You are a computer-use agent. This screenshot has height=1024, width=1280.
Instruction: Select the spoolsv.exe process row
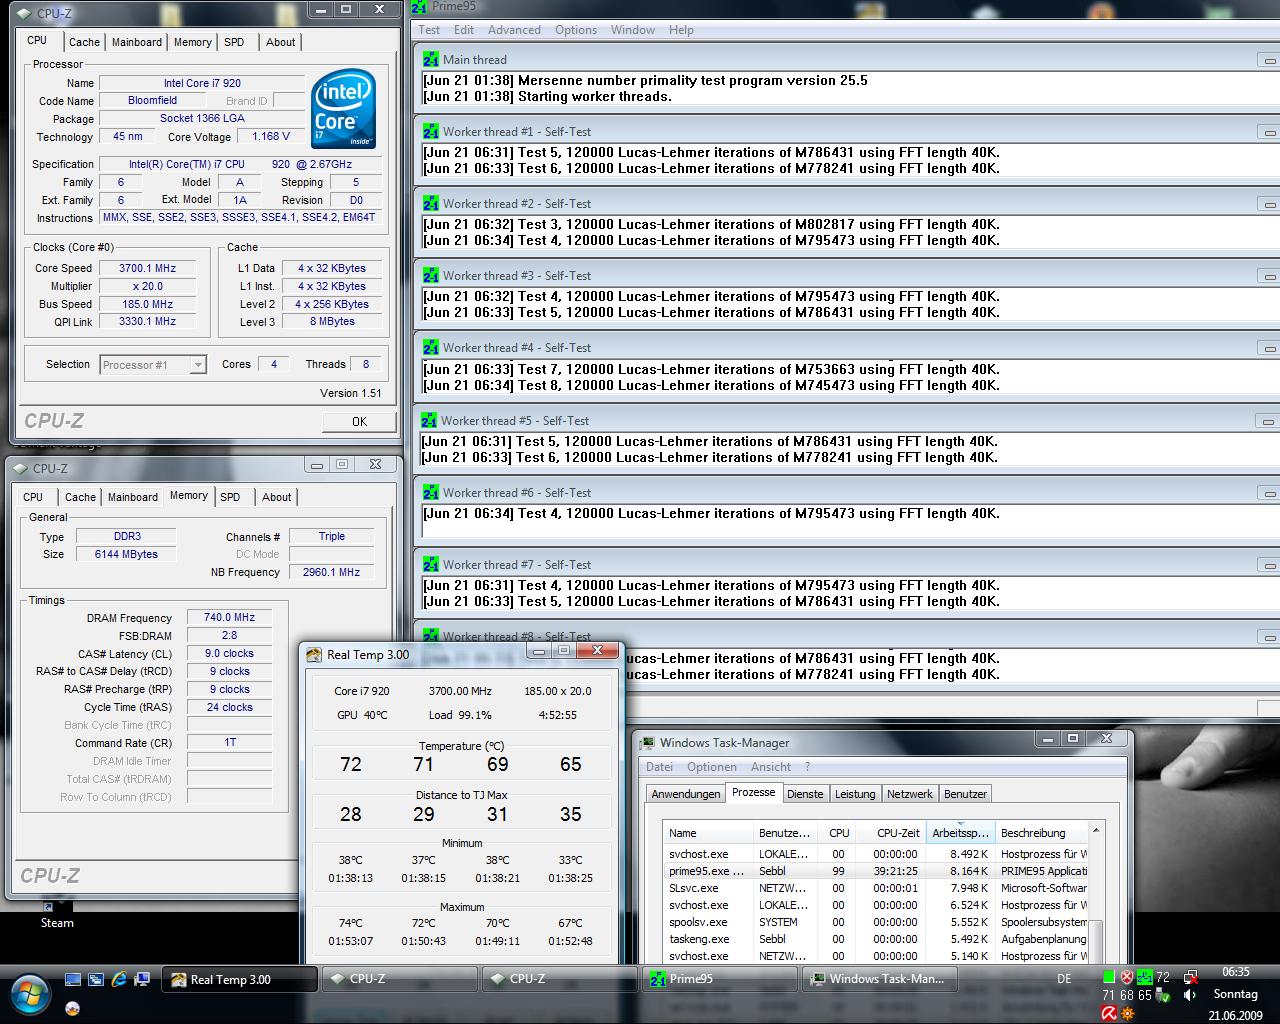[876, 922]
